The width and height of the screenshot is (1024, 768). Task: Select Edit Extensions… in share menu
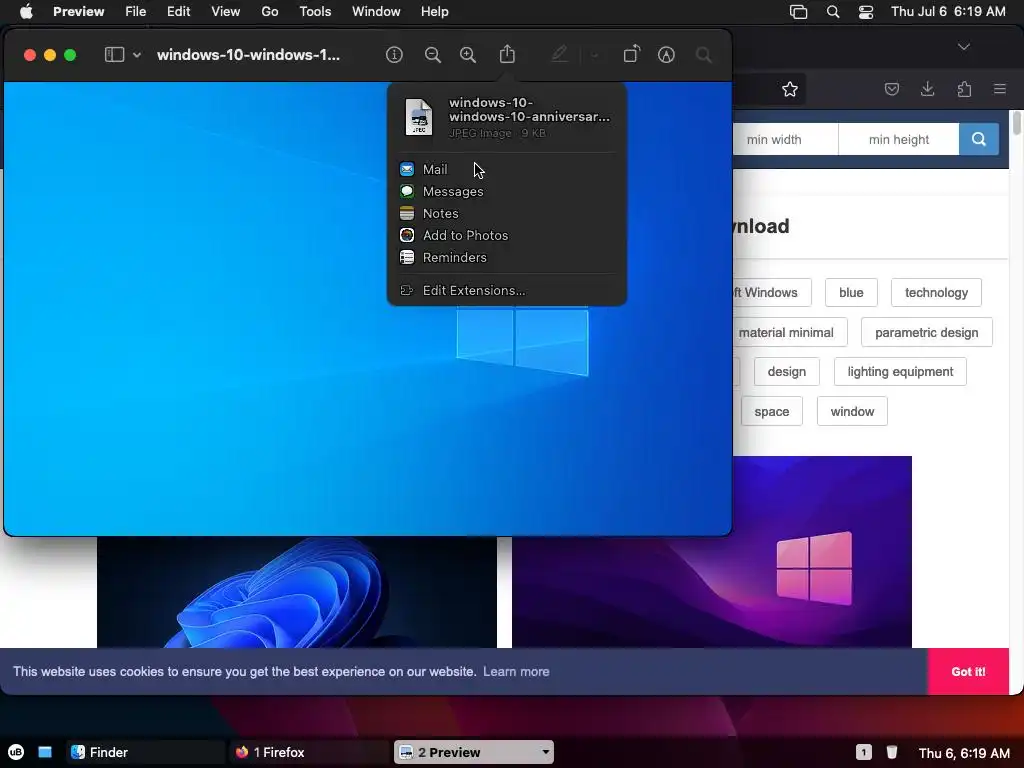tap(507, 291)
